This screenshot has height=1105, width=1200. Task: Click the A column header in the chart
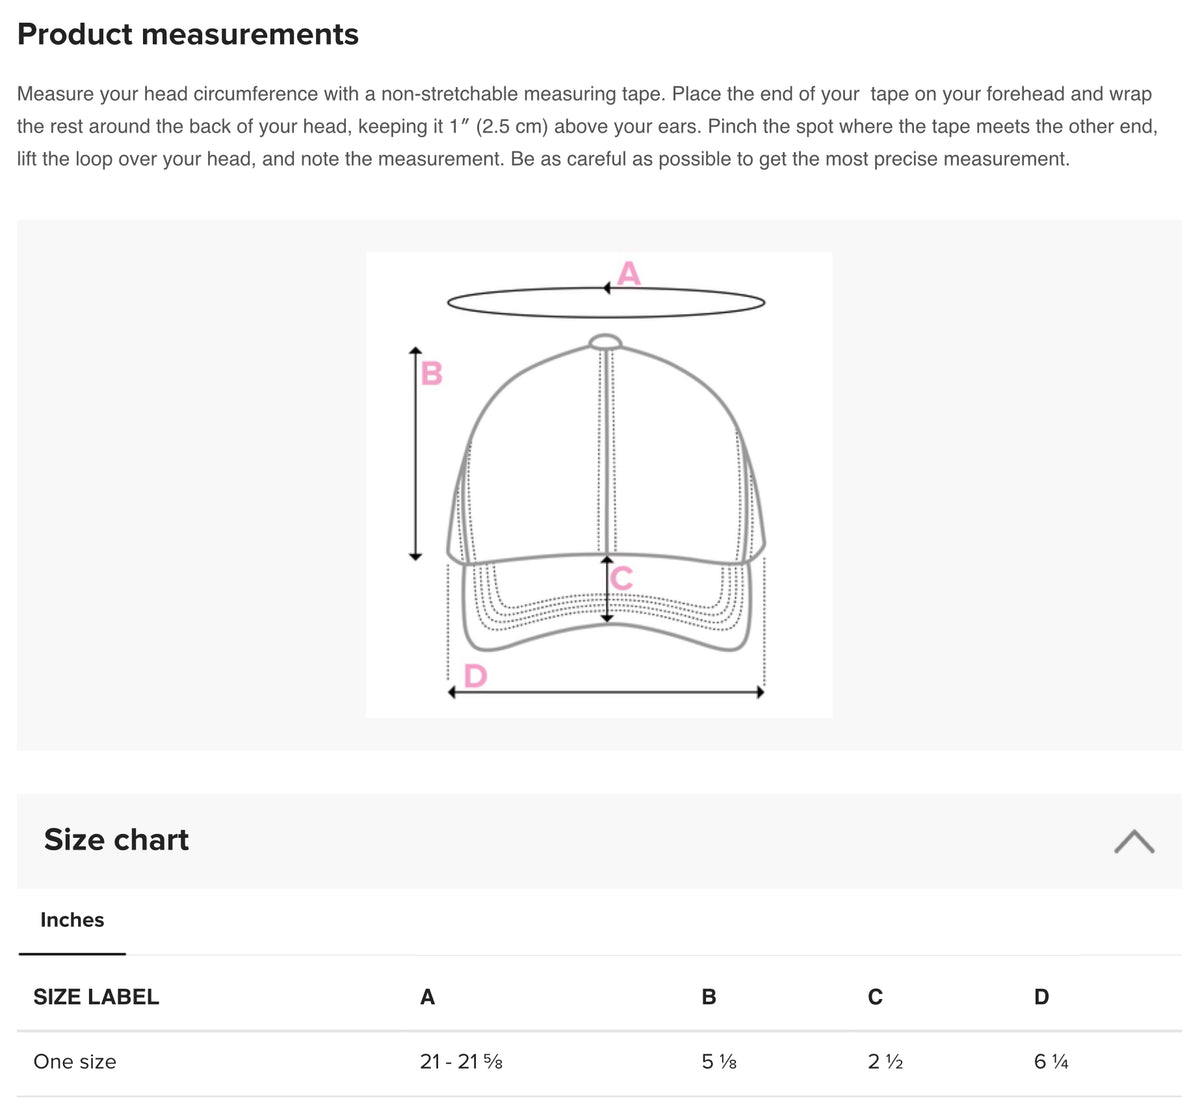tap(427, 996)
